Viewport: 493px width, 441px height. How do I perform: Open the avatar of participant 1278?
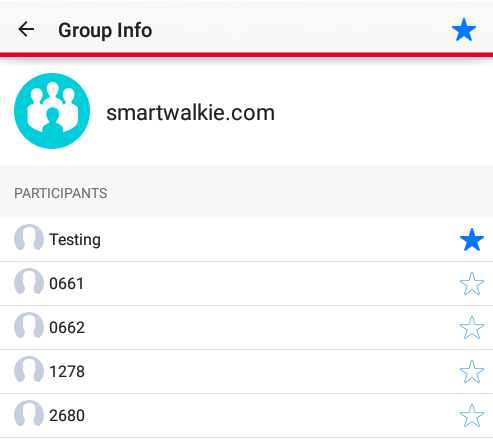29,369
